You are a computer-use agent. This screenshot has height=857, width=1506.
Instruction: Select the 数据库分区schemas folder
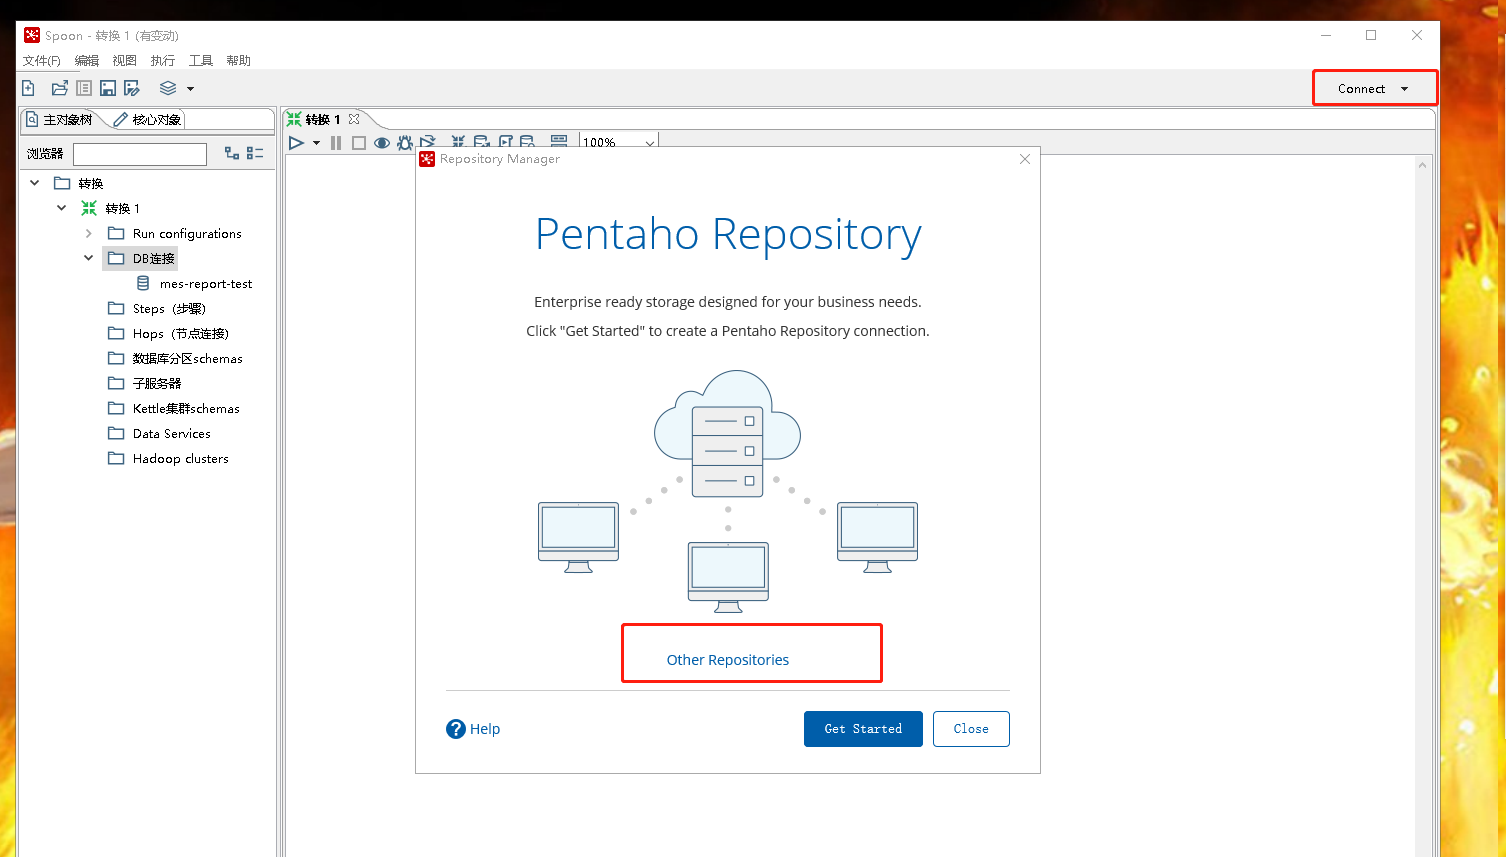(188, 359)
